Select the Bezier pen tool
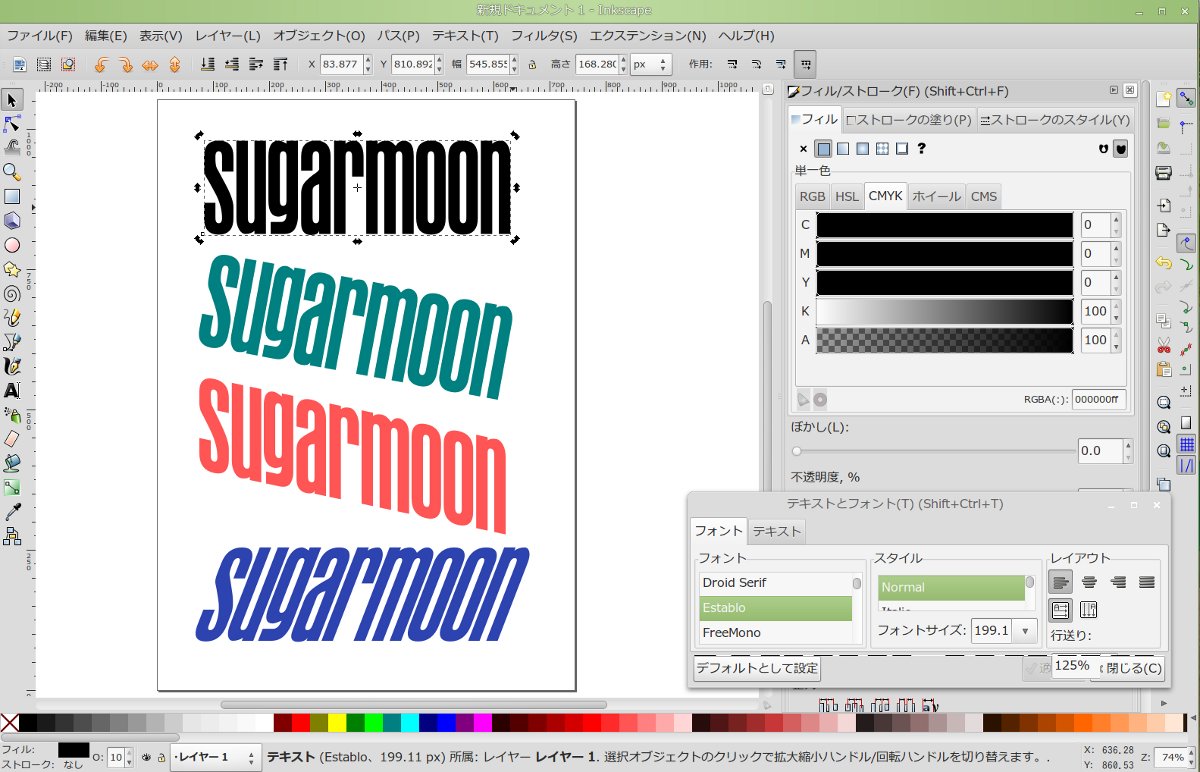This screenshot has height=772, width=1200. click(12, 342)
